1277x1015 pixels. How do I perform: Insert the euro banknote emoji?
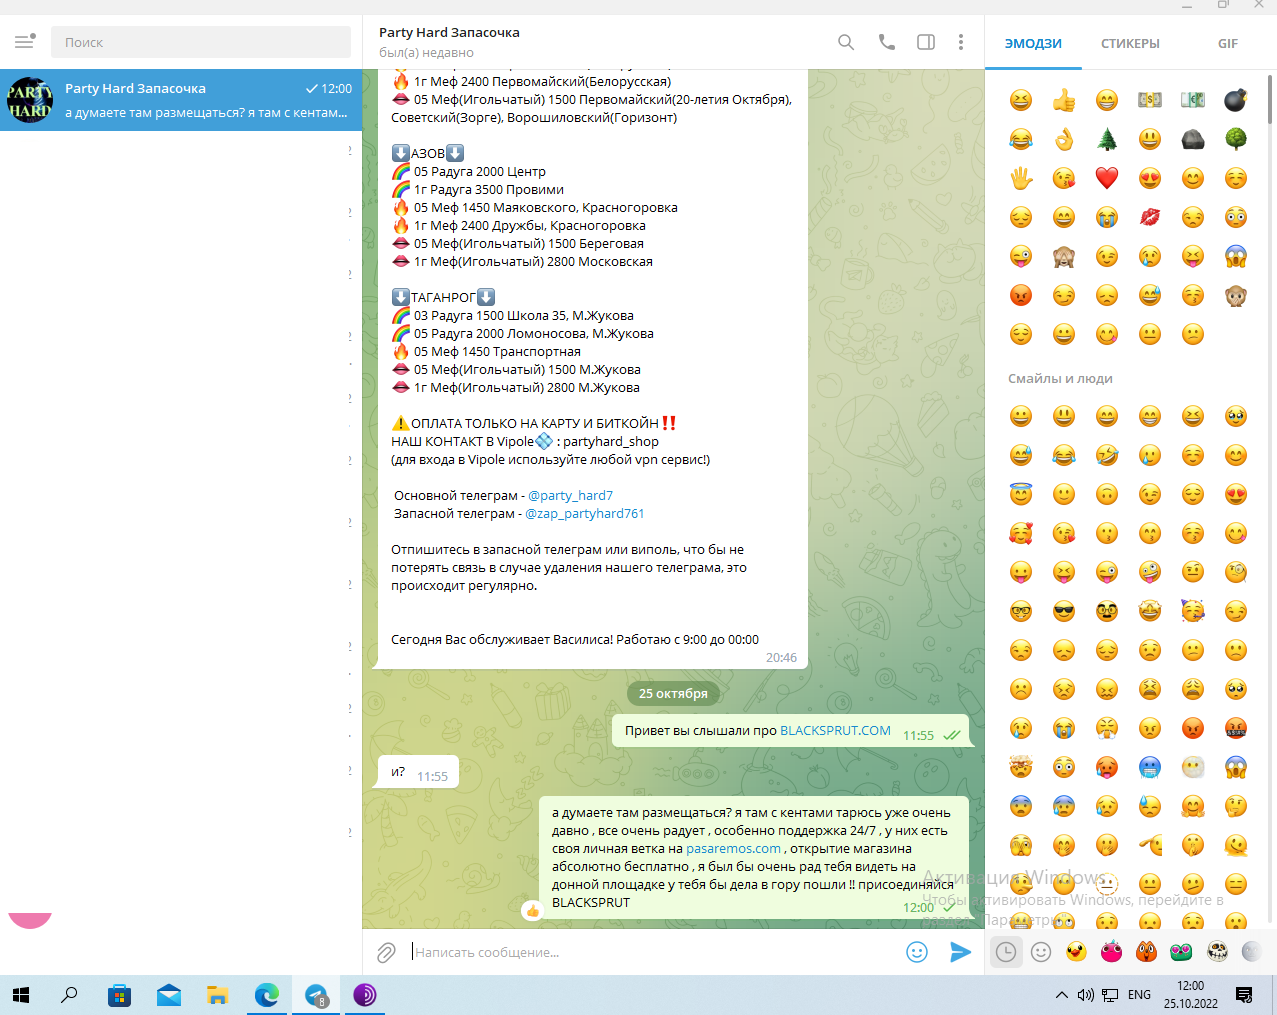1193,100
